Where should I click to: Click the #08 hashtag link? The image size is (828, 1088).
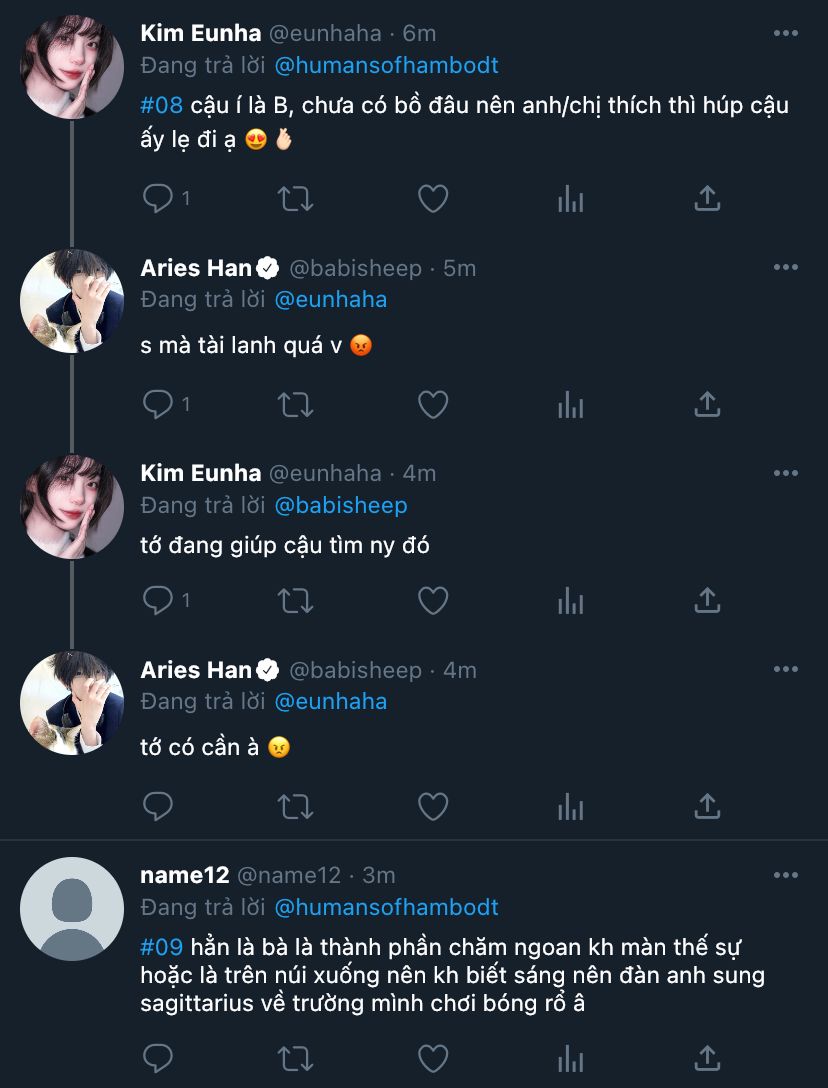162,105
